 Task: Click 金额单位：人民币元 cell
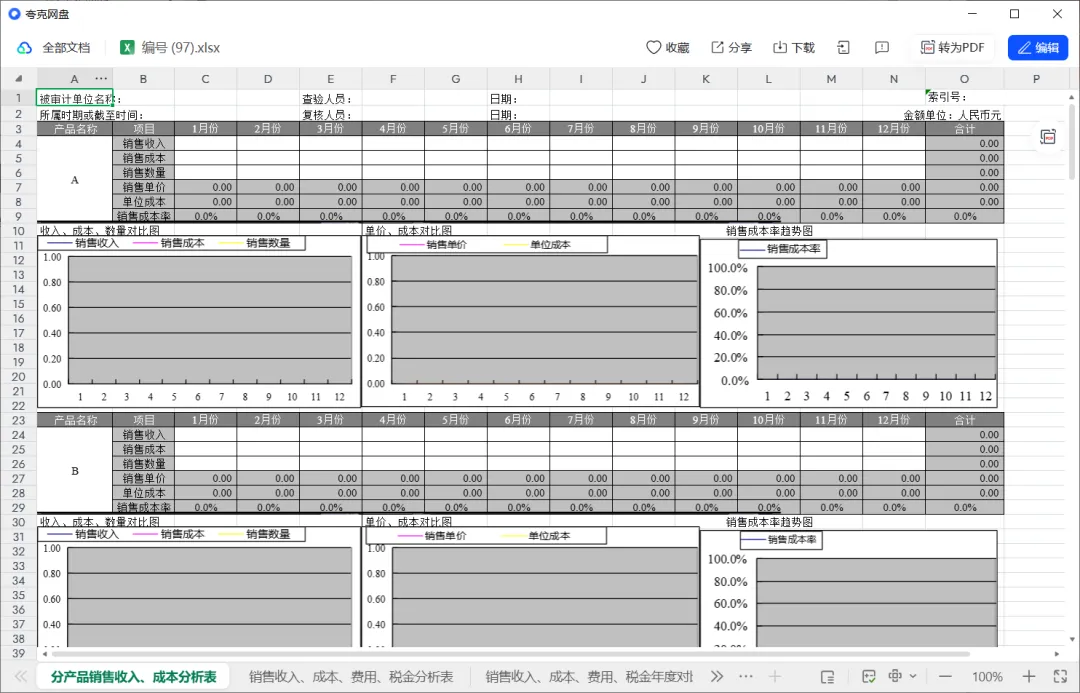pyautogui.click(x=953, y=115)
